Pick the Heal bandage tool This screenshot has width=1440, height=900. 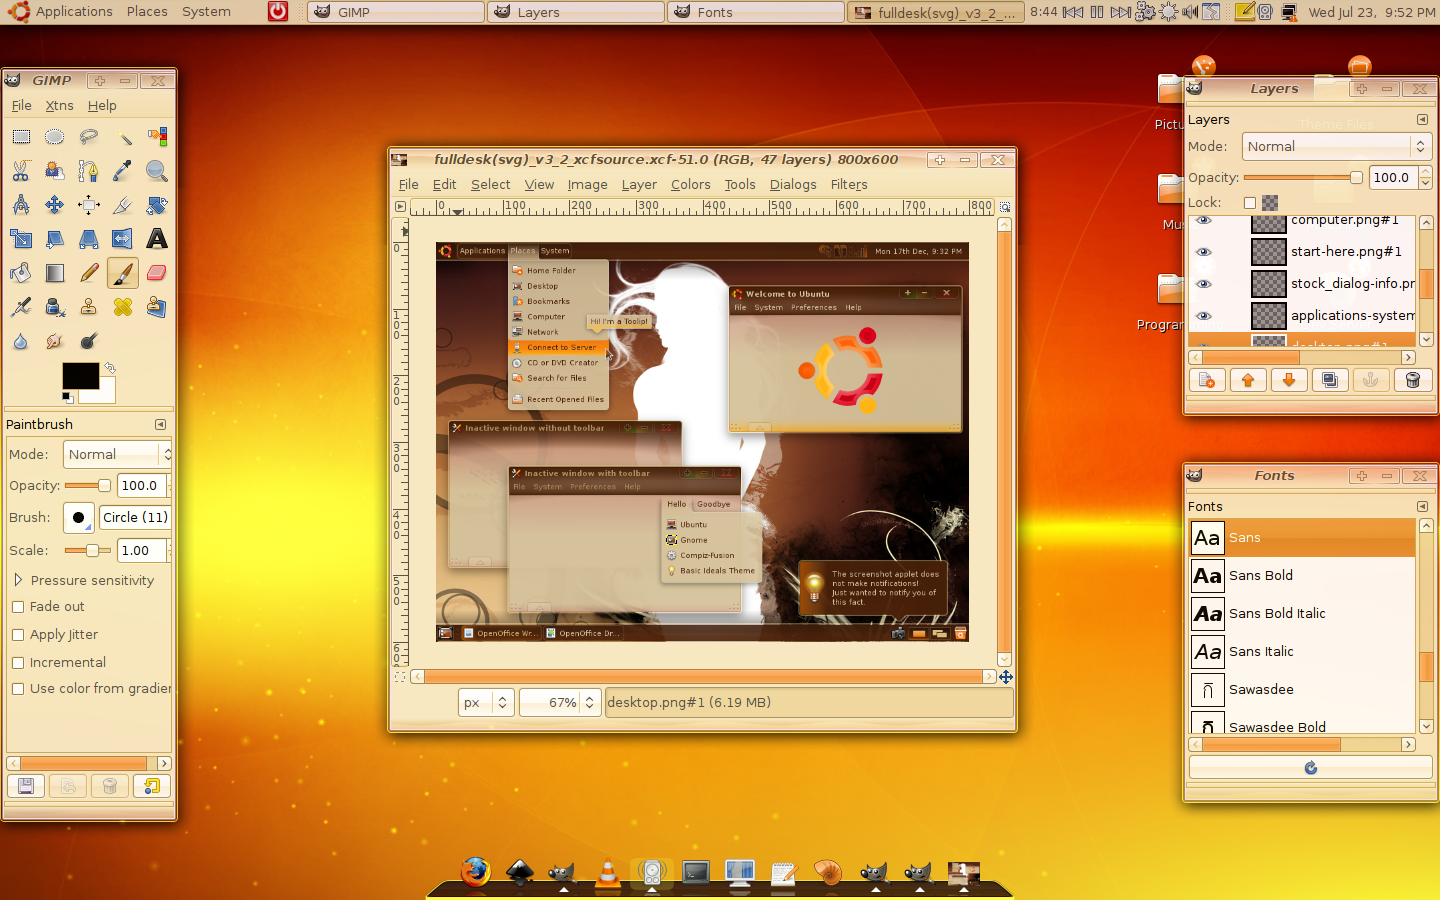coord(123,307)
